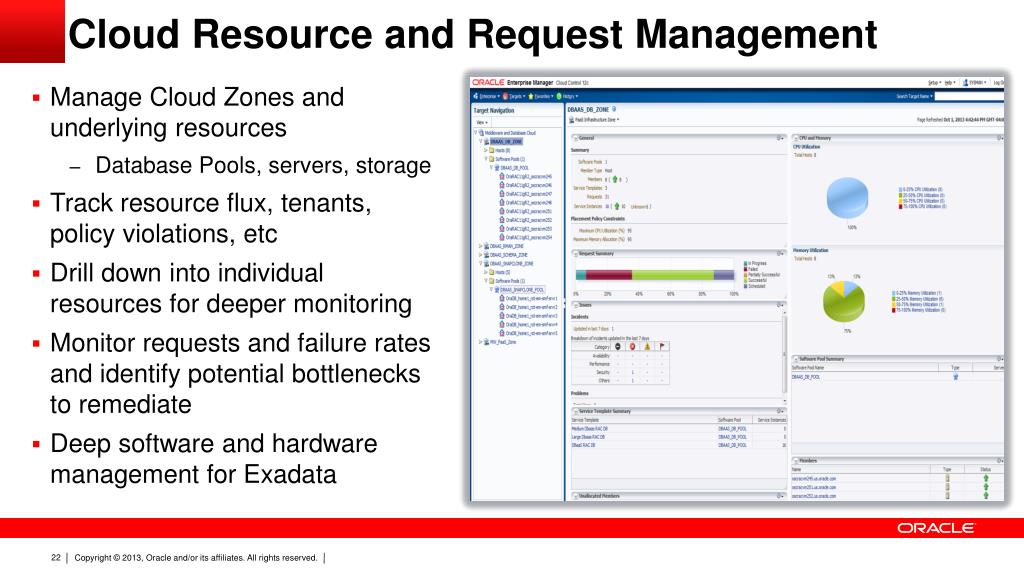The width and height of the screenshot is (1024, 576).
Task: Click the green Successful segment of request bar
Action: point(673,275)
